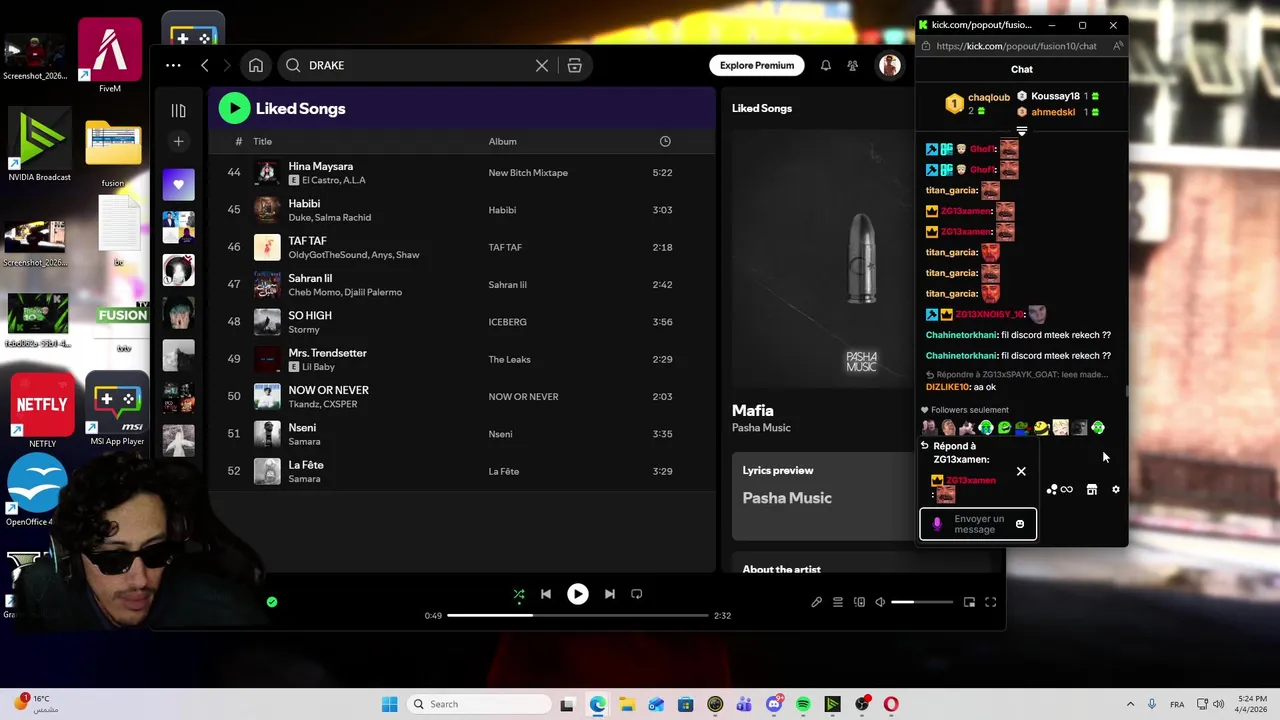Screen dimensions: 1280x720
Task: Go back in Spotify navigation
Action: click(x=205, y=65)
